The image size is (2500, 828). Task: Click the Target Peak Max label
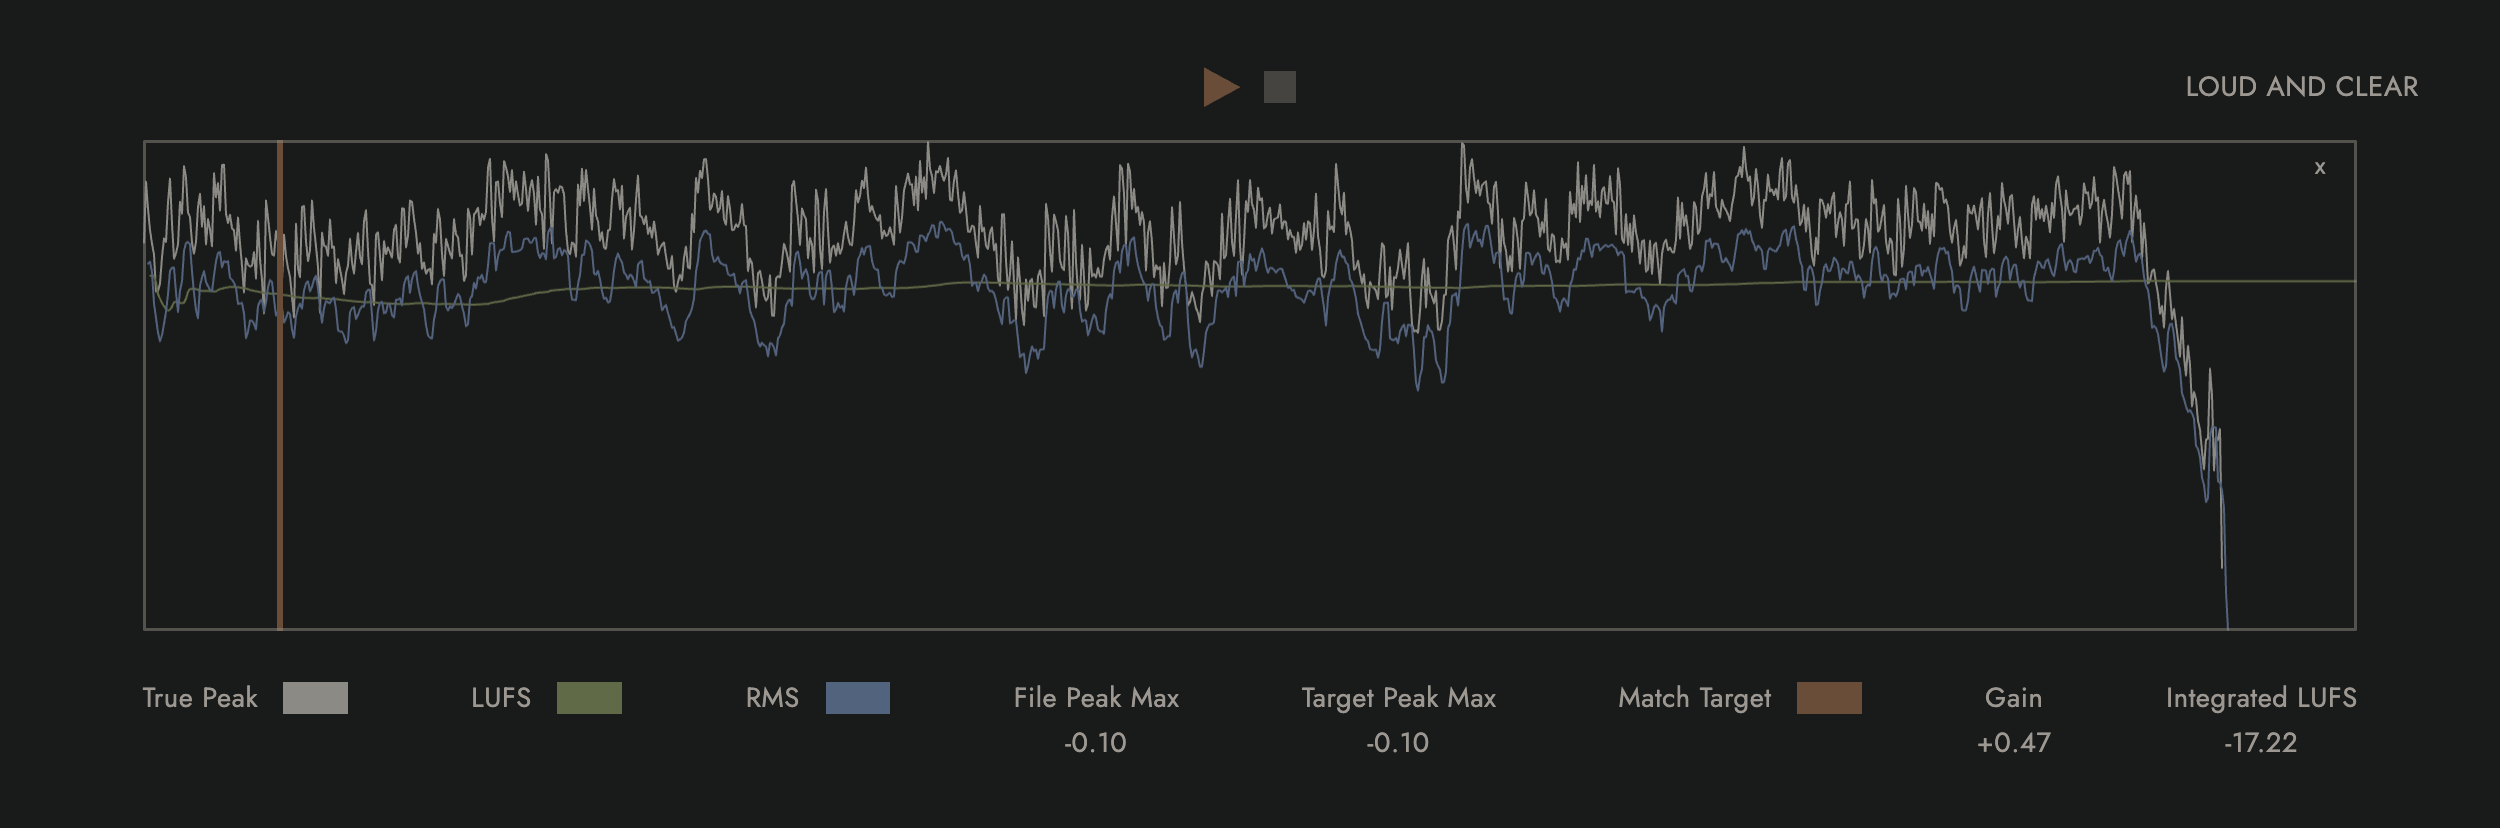point(1398,698)
